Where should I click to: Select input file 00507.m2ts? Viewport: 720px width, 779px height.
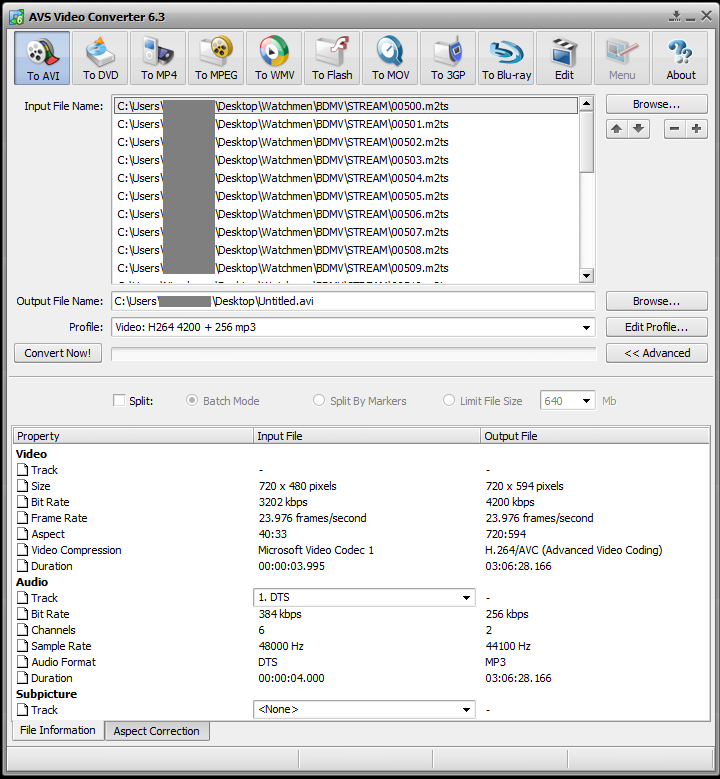[346, 232]
